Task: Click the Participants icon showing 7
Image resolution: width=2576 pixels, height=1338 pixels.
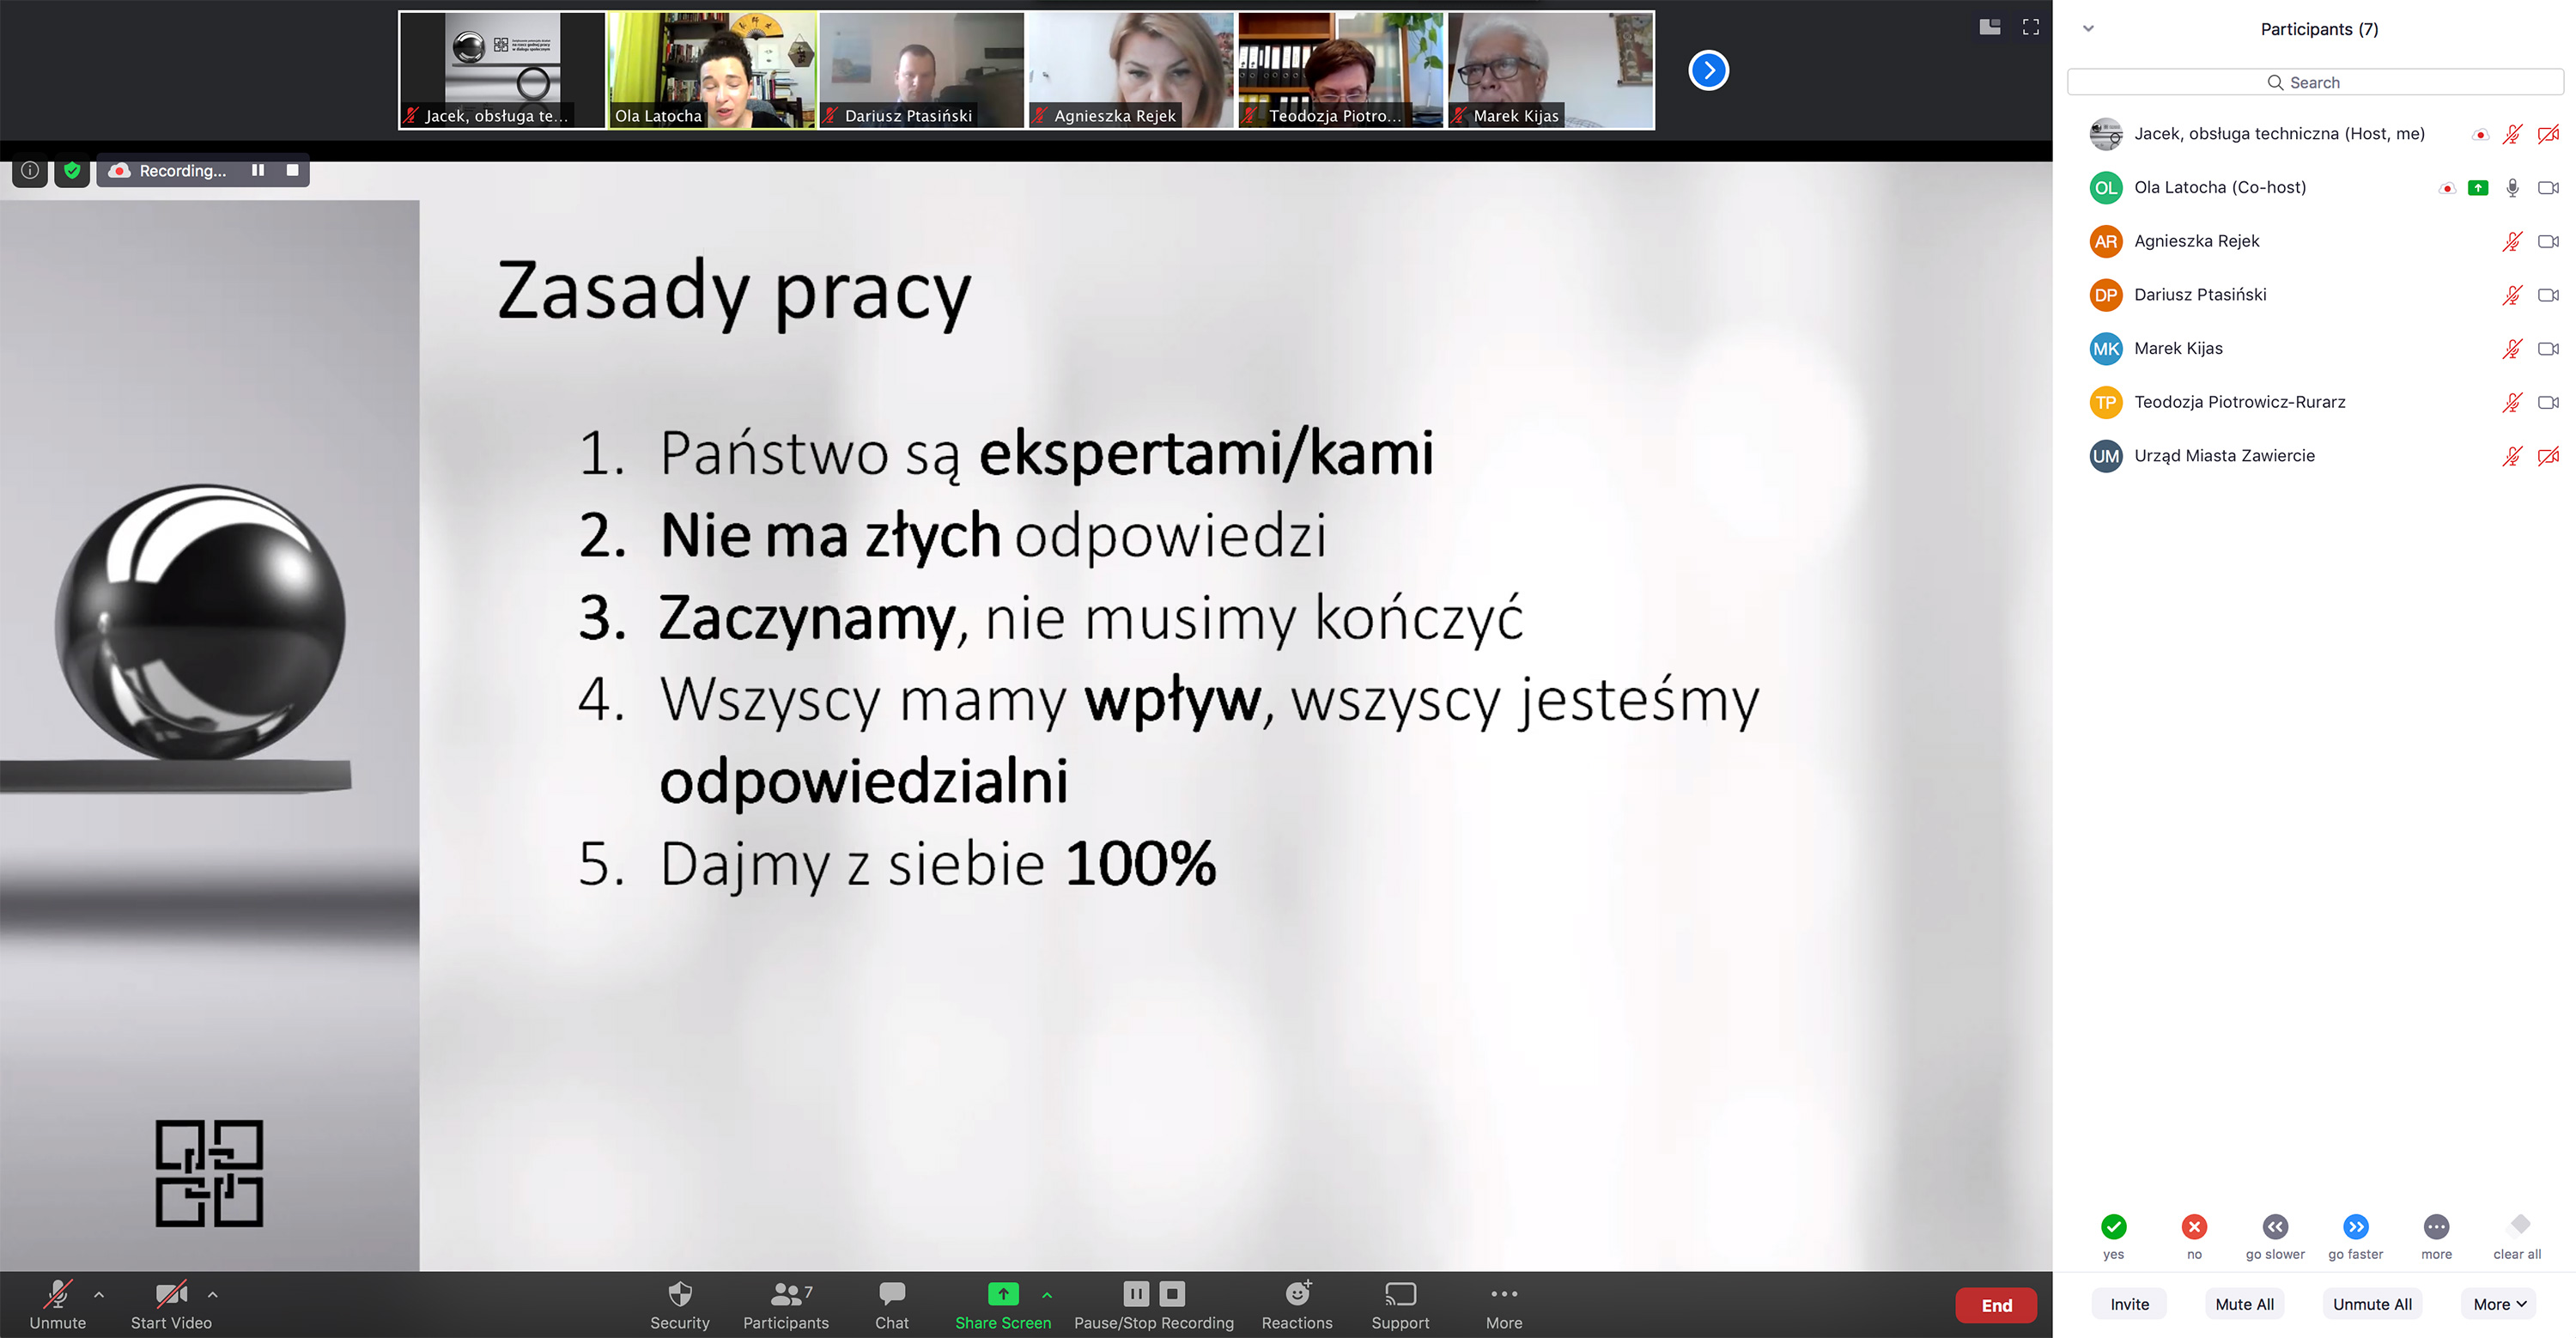Action: tap(787, 1304)
